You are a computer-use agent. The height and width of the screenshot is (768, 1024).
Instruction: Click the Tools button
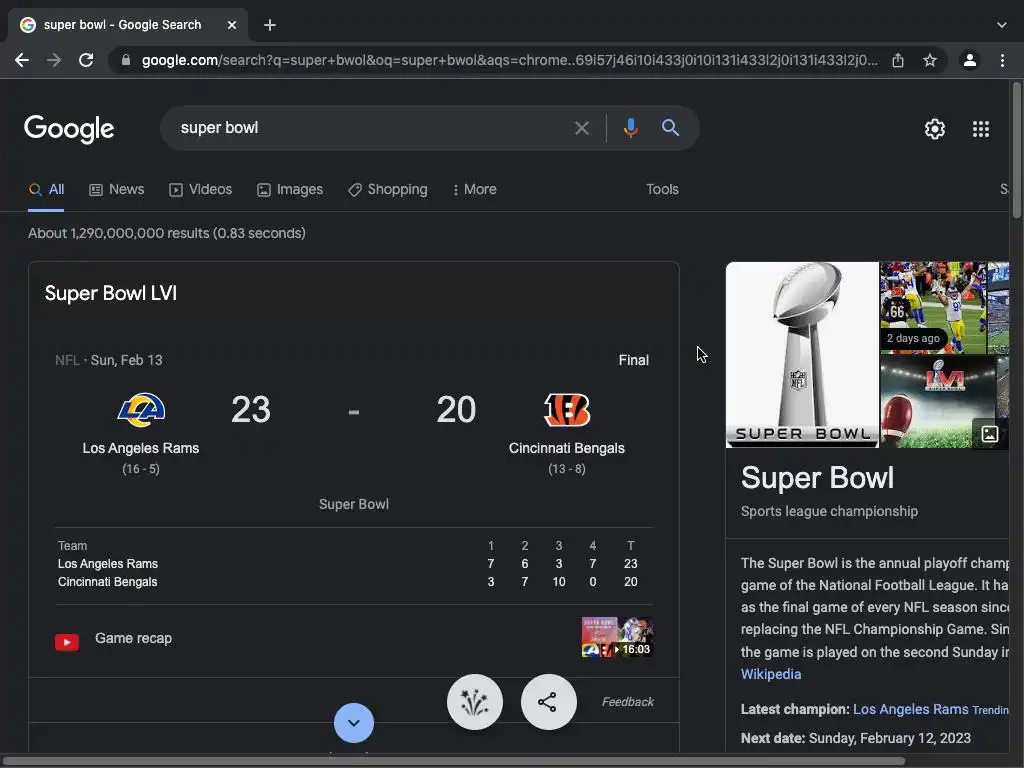[662, 189]
